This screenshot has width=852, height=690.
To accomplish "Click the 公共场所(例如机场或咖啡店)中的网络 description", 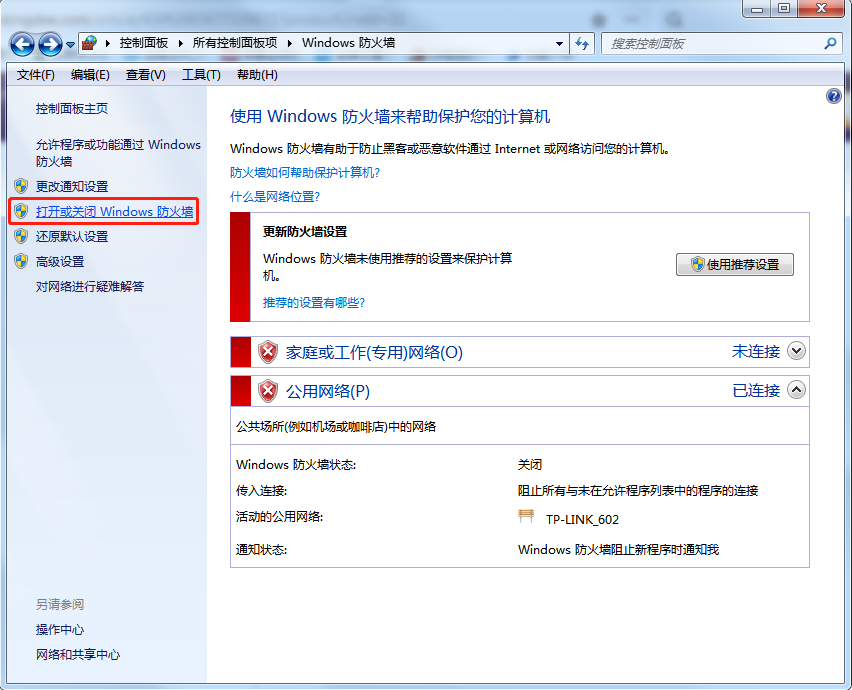I will point(336,426).
